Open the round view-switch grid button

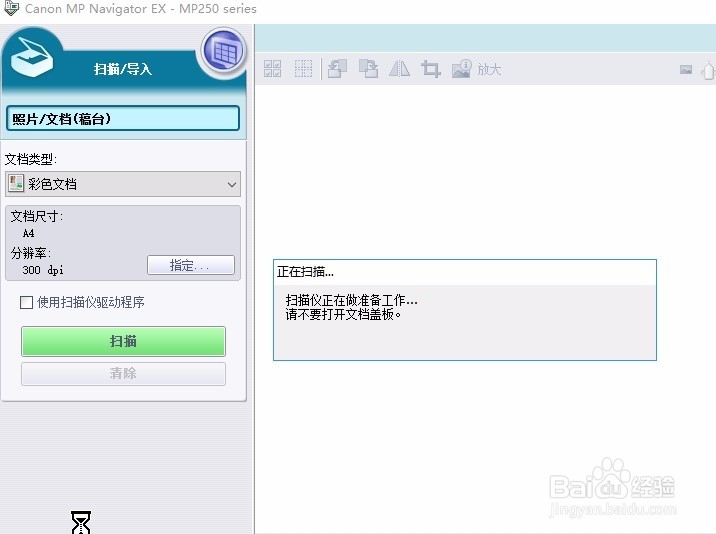pos(223,52)
